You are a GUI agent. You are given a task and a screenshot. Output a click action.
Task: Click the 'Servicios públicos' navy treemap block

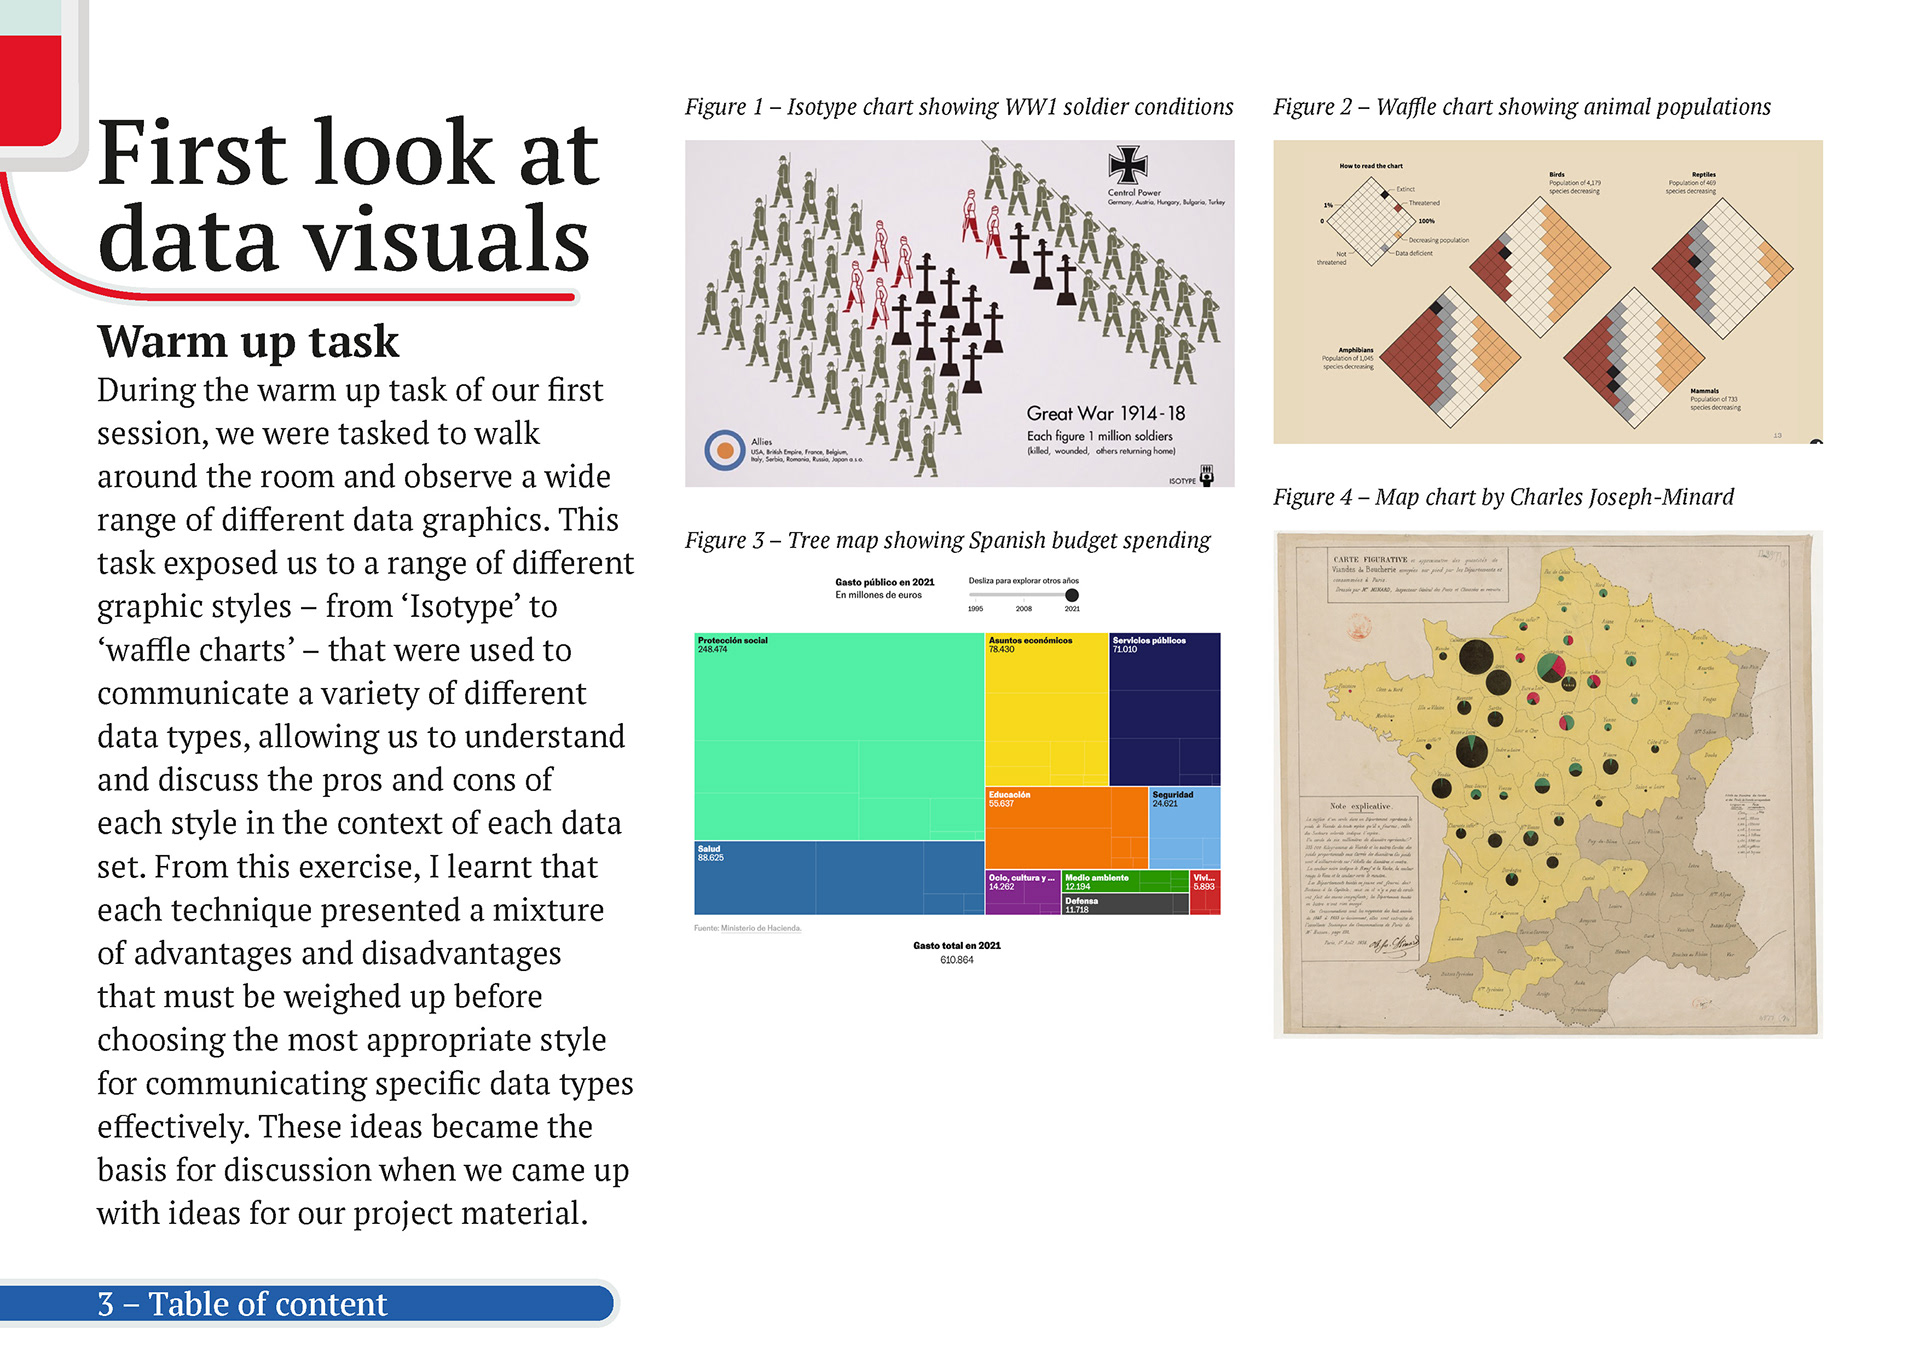tap(1165, 709)
